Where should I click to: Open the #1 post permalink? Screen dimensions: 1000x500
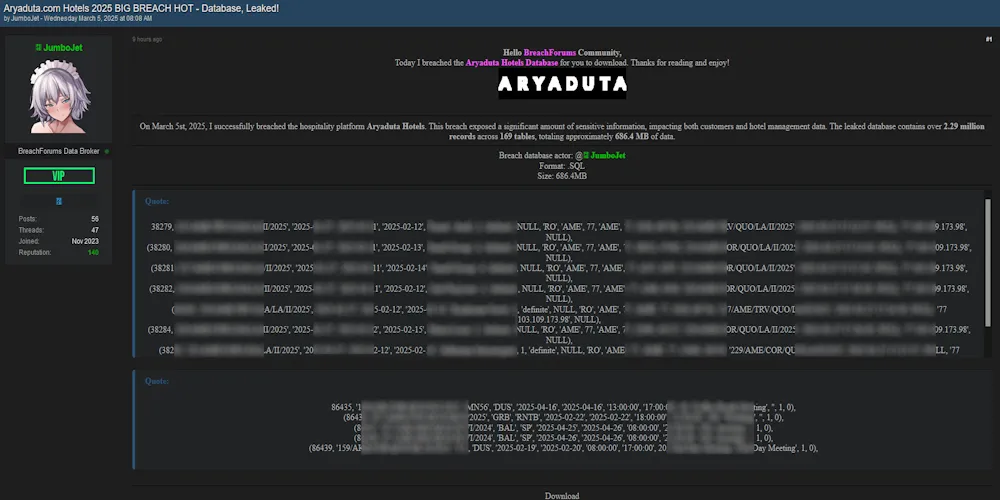[989, 40]
